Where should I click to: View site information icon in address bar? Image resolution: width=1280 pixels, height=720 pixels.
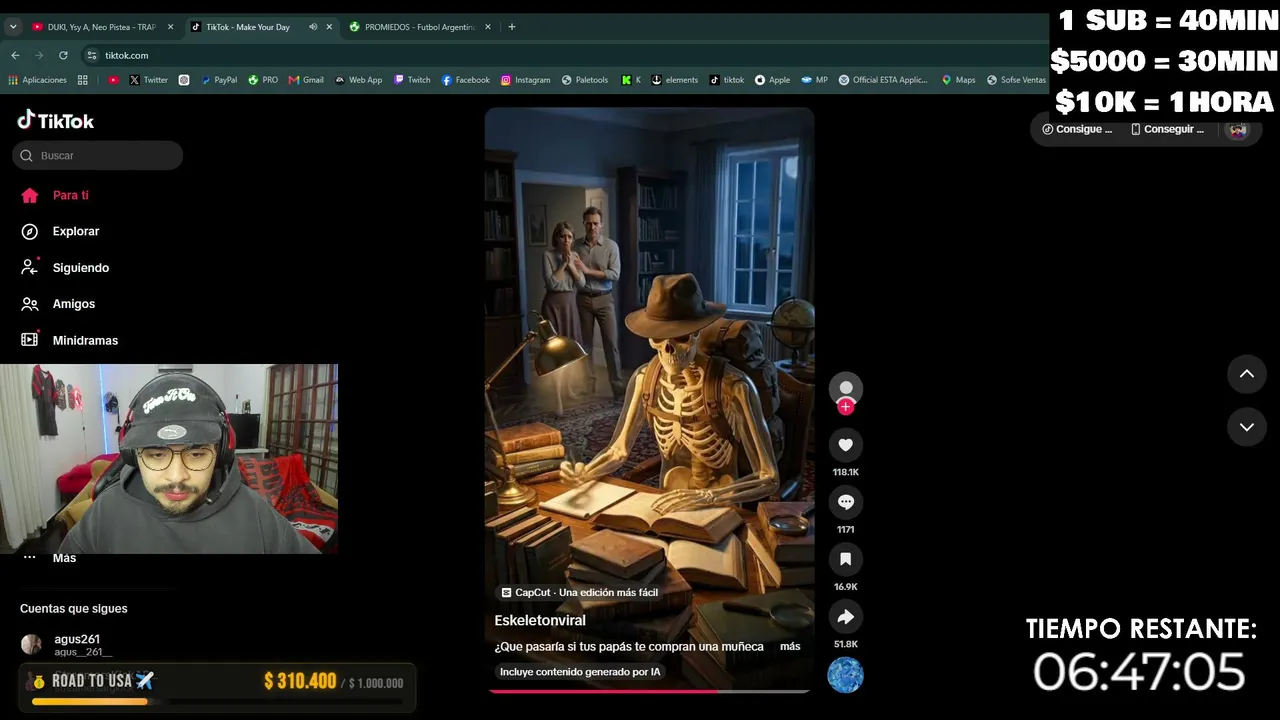tap(92, 55)
